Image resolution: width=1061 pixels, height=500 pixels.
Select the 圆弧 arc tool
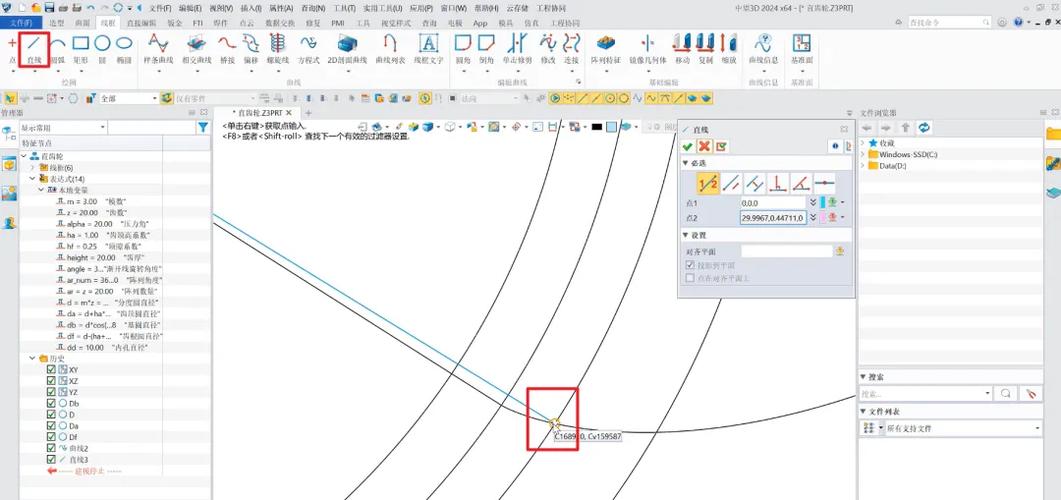(x=58, y=49)
